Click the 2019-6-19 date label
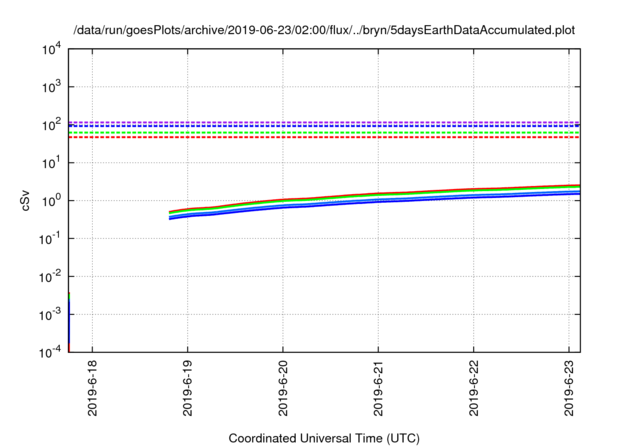Screen dimensions: 640x448 [188, 388]
